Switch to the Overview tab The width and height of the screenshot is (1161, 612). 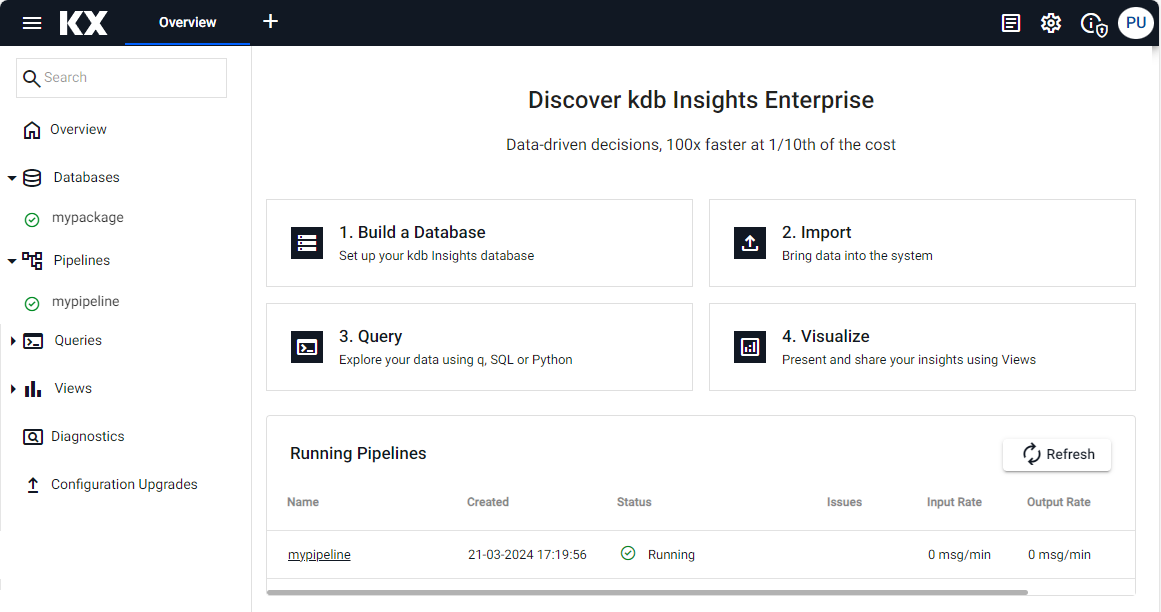pos(187,22)
